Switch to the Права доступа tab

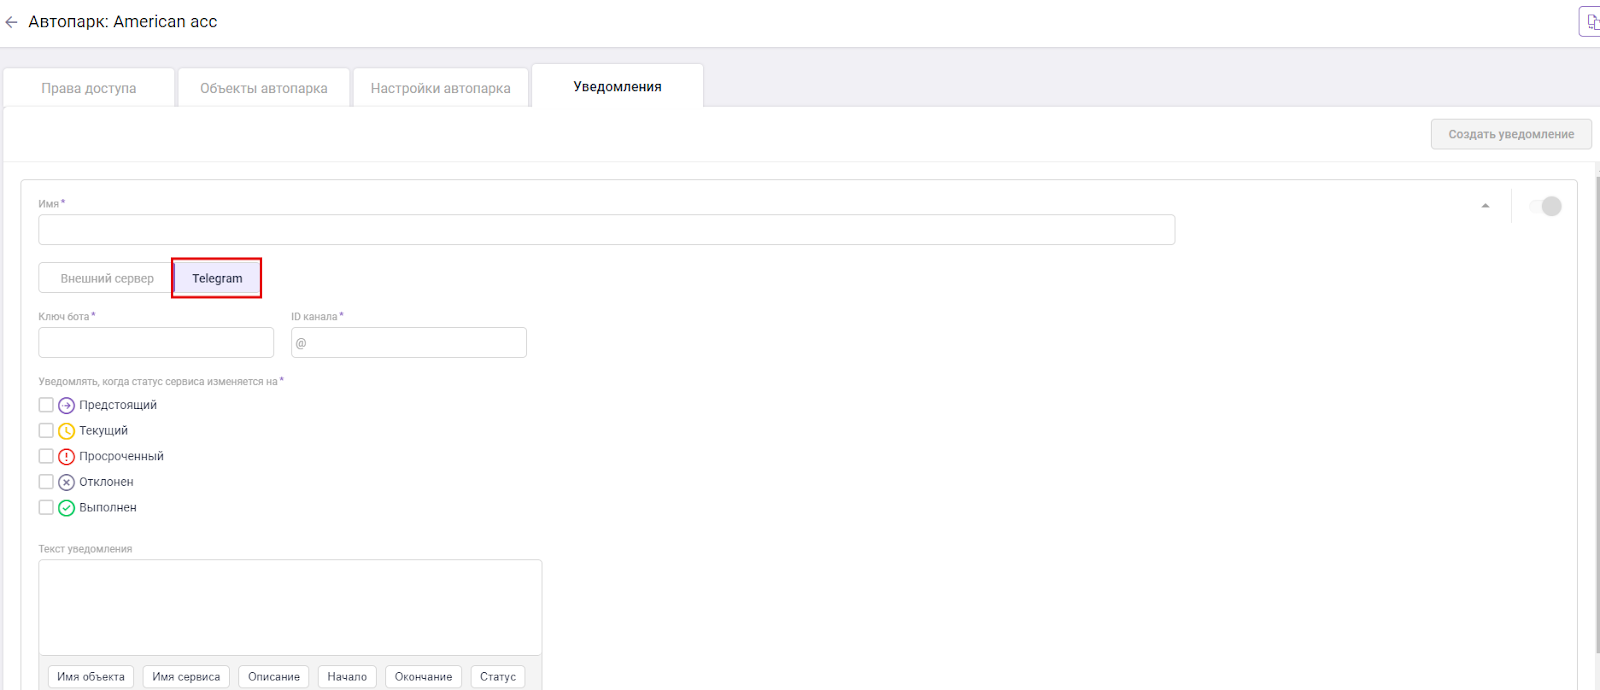[89, 88]
